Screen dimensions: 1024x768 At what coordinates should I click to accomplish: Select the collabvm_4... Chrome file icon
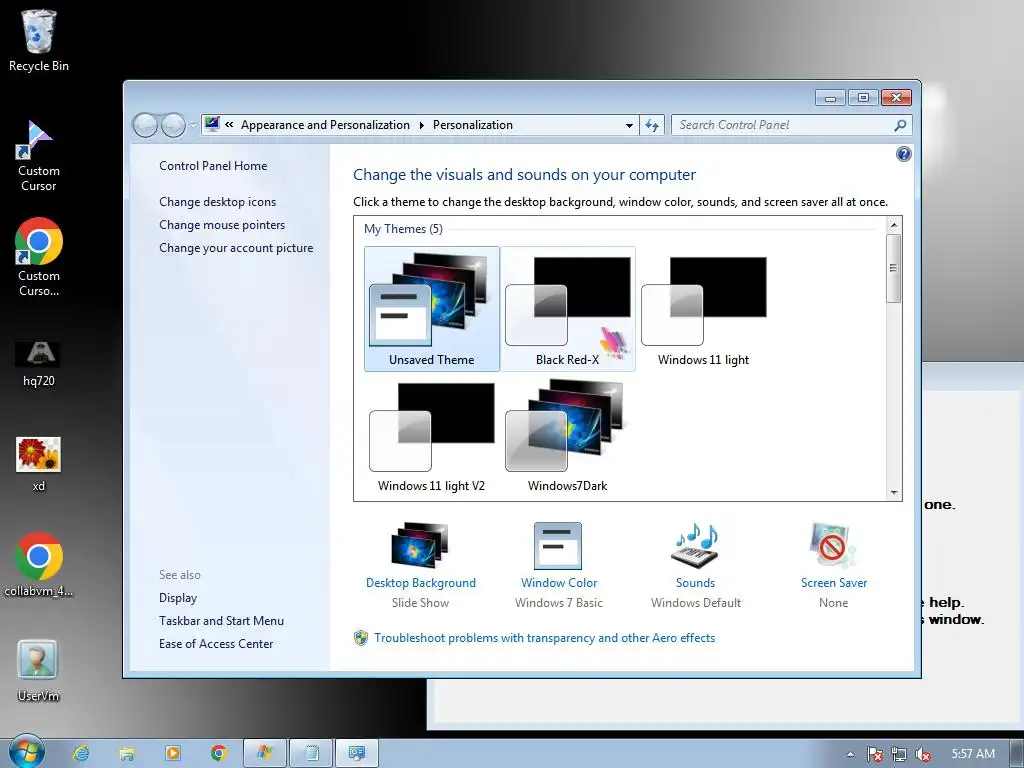pyautogui.click(x=39, y=566)
